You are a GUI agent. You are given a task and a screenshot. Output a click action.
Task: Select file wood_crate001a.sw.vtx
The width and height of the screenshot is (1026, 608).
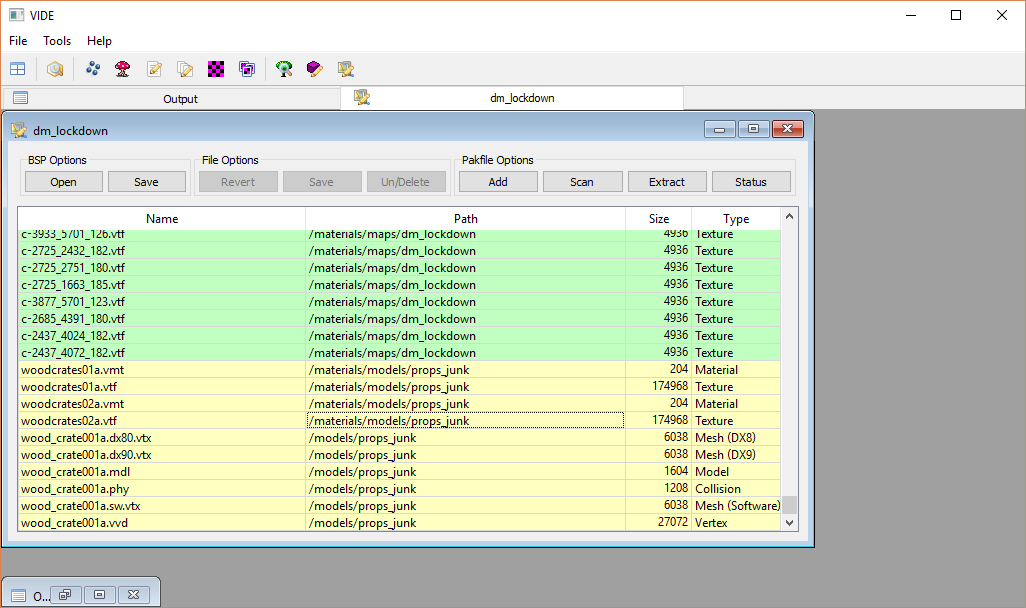click(x=399, y=506)
